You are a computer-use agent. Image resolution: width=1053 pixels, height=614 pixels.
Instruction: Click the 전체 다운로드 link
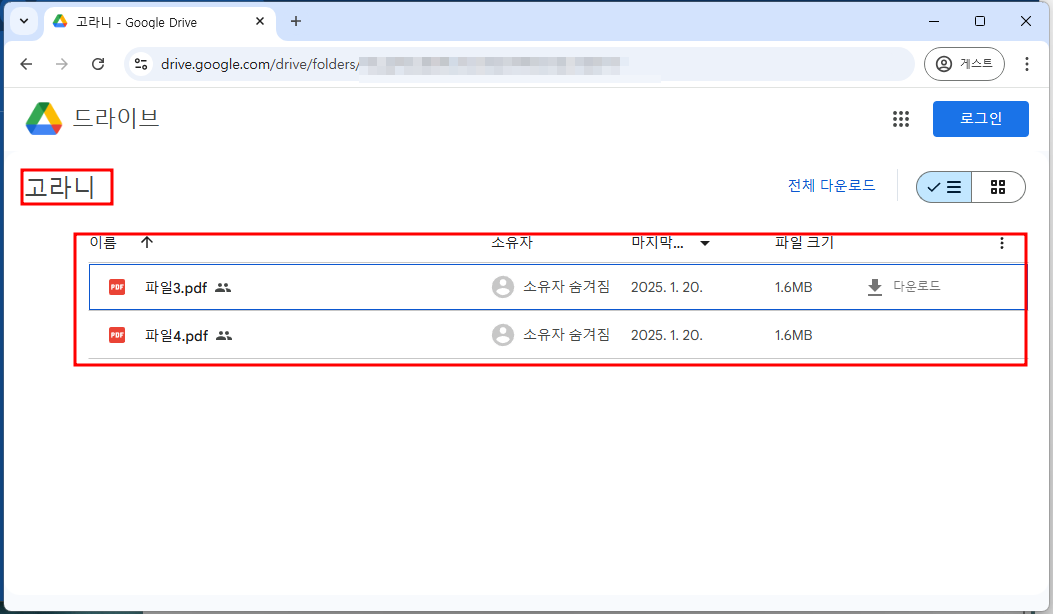(833, 185)
